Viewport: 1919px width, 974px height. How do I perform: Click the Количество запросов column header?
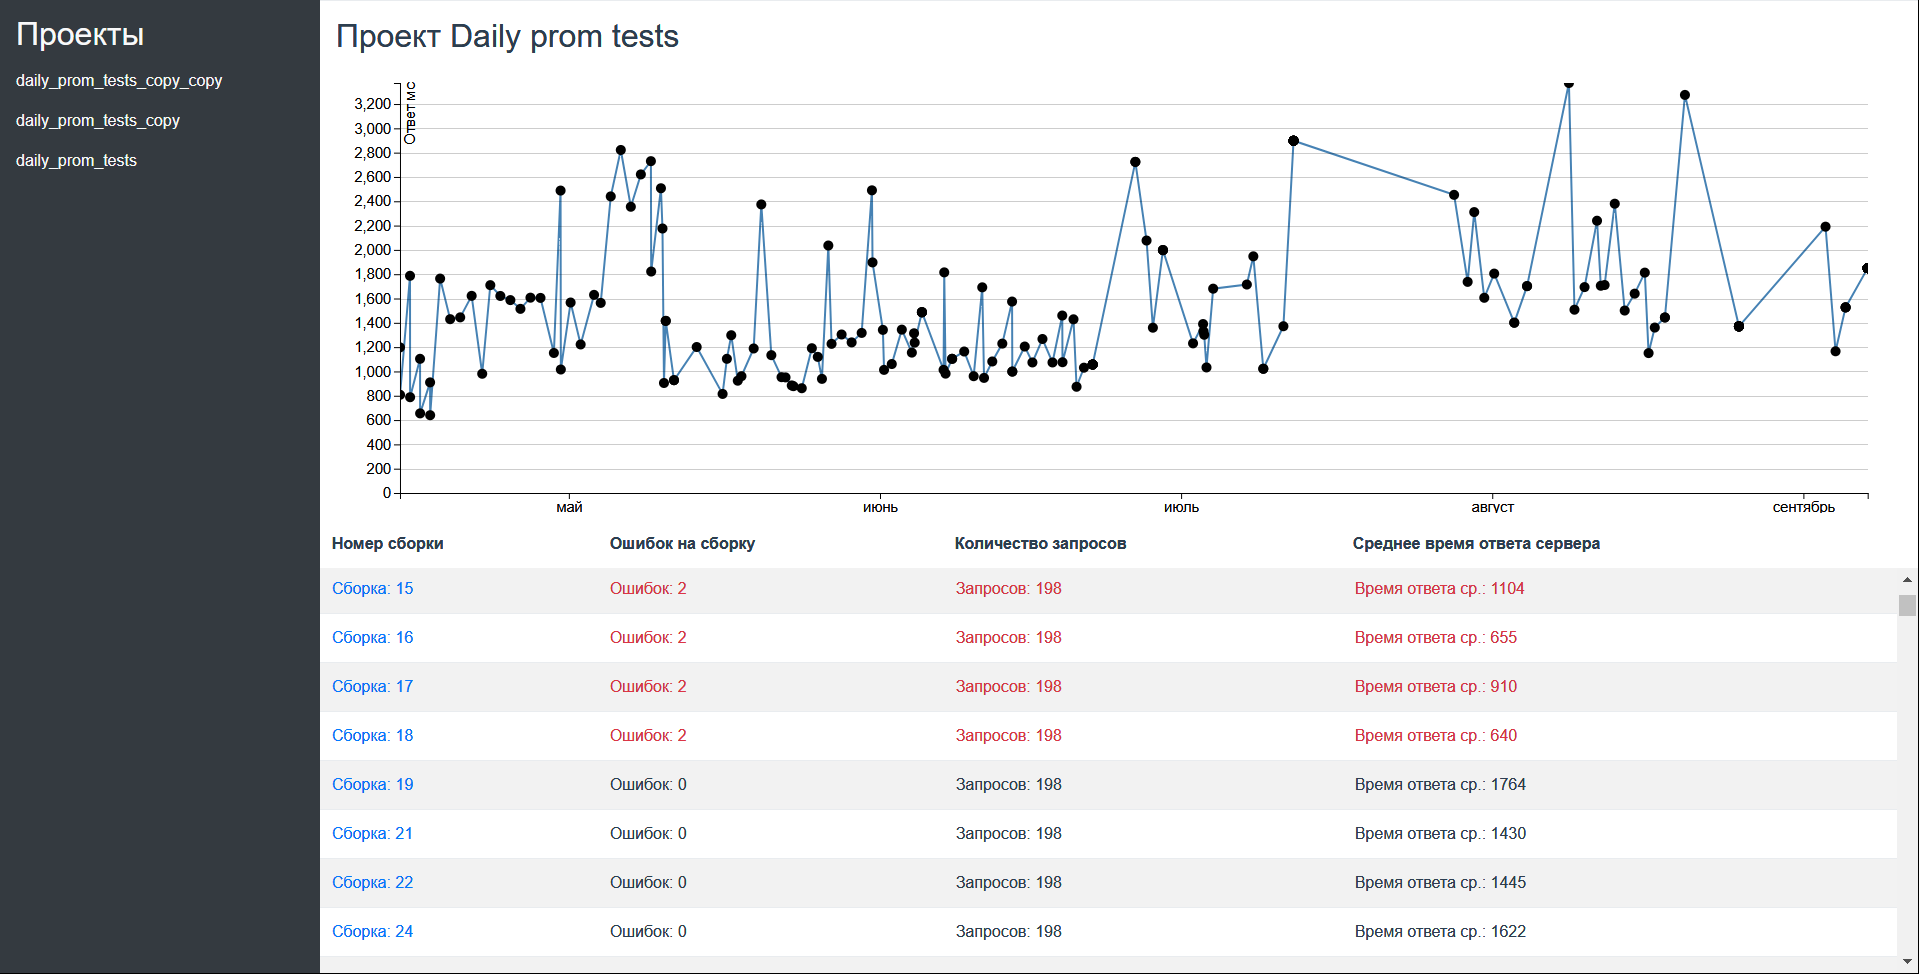click(x=1040, y=543)
